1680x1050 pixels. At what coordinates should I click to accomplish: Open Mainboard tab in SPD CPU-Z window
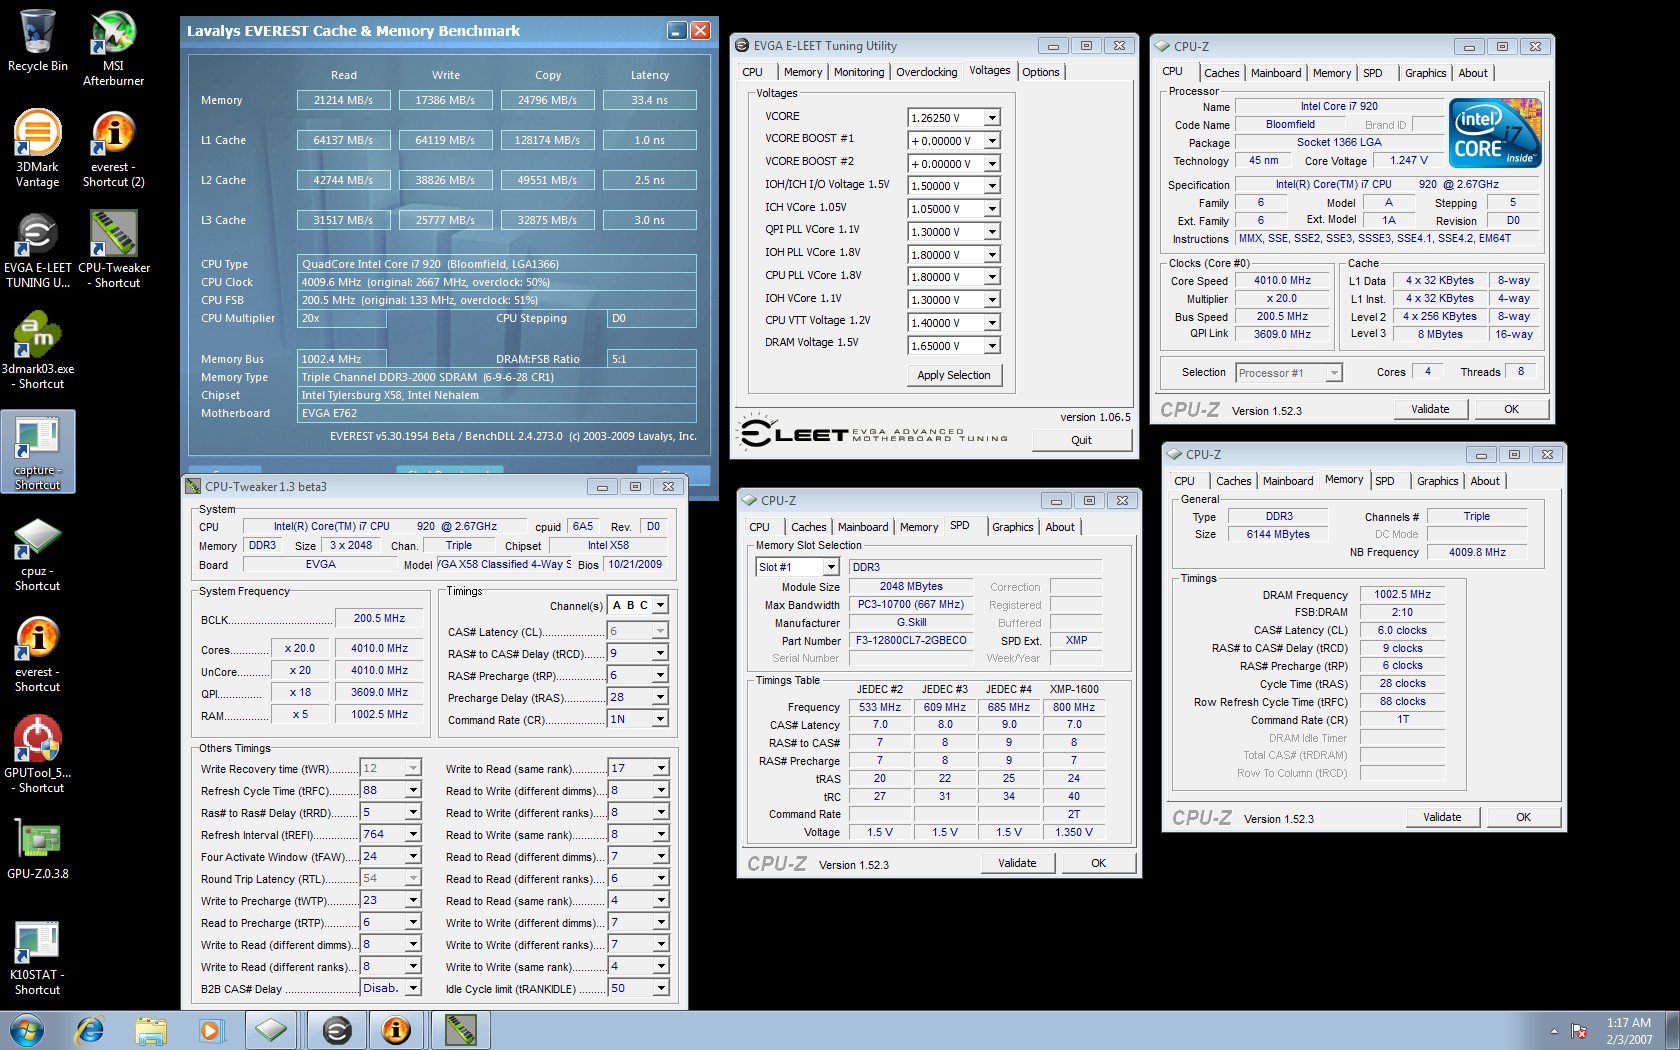pos(862,527)
